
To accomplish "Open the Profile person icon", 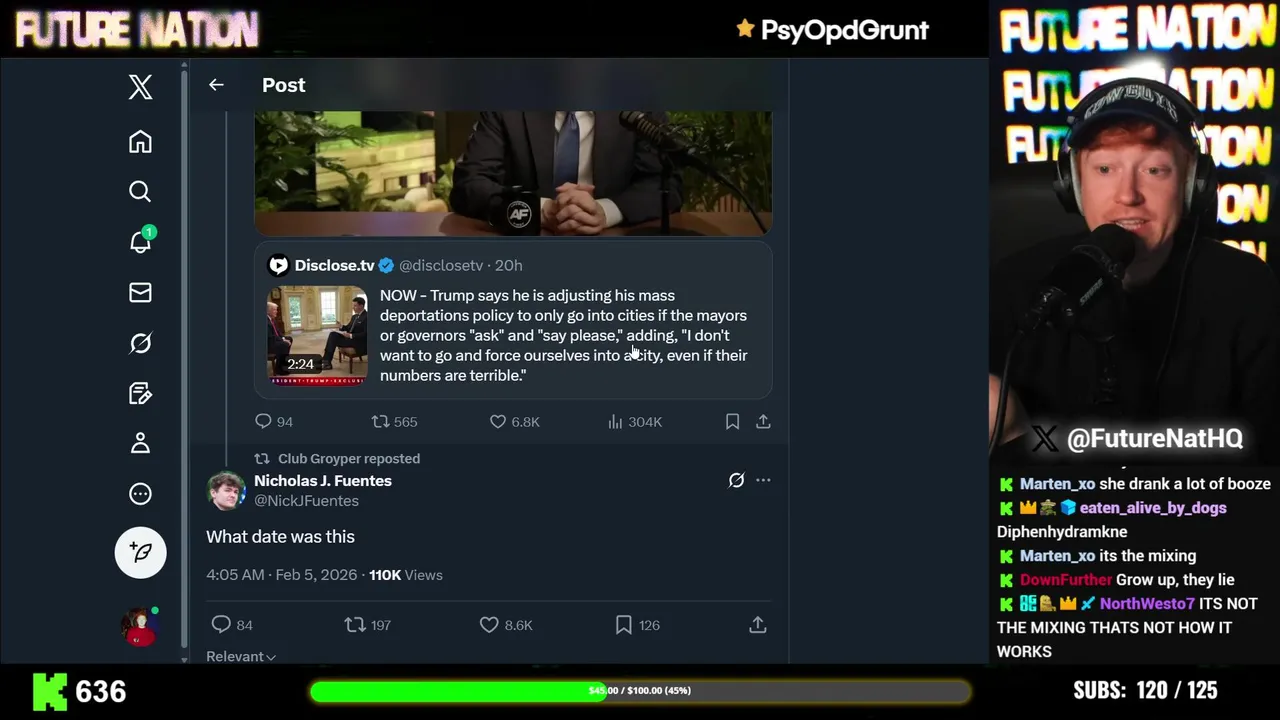I will click(x=140, y=443).
